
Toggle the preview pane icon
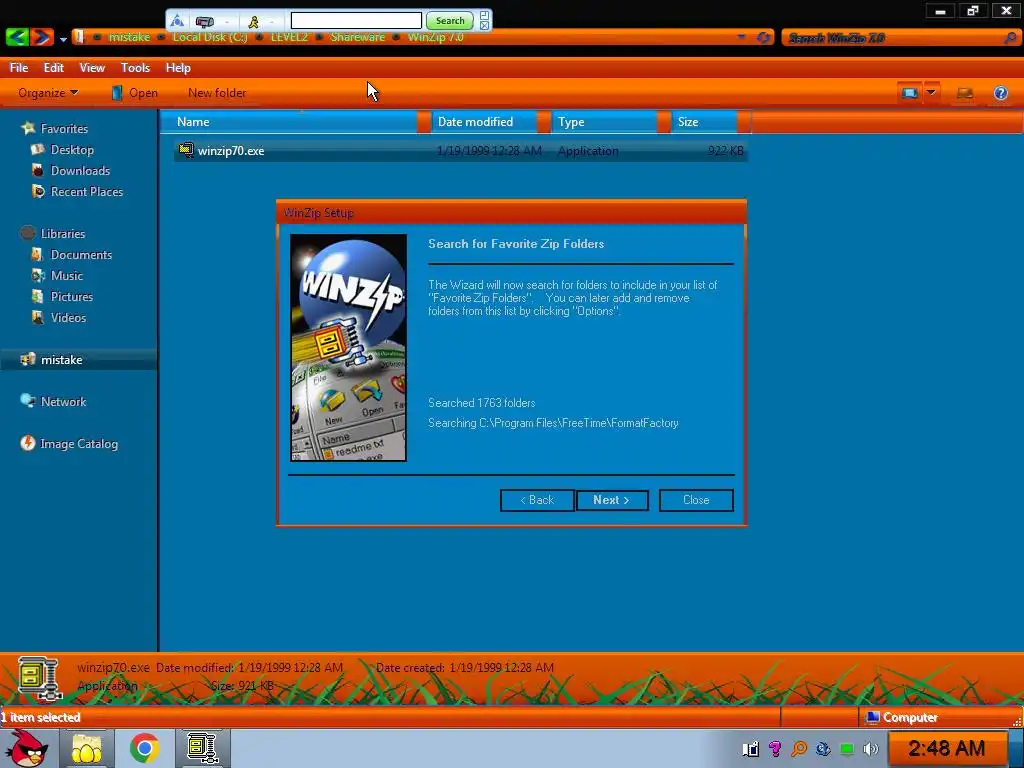pos(965,93)
